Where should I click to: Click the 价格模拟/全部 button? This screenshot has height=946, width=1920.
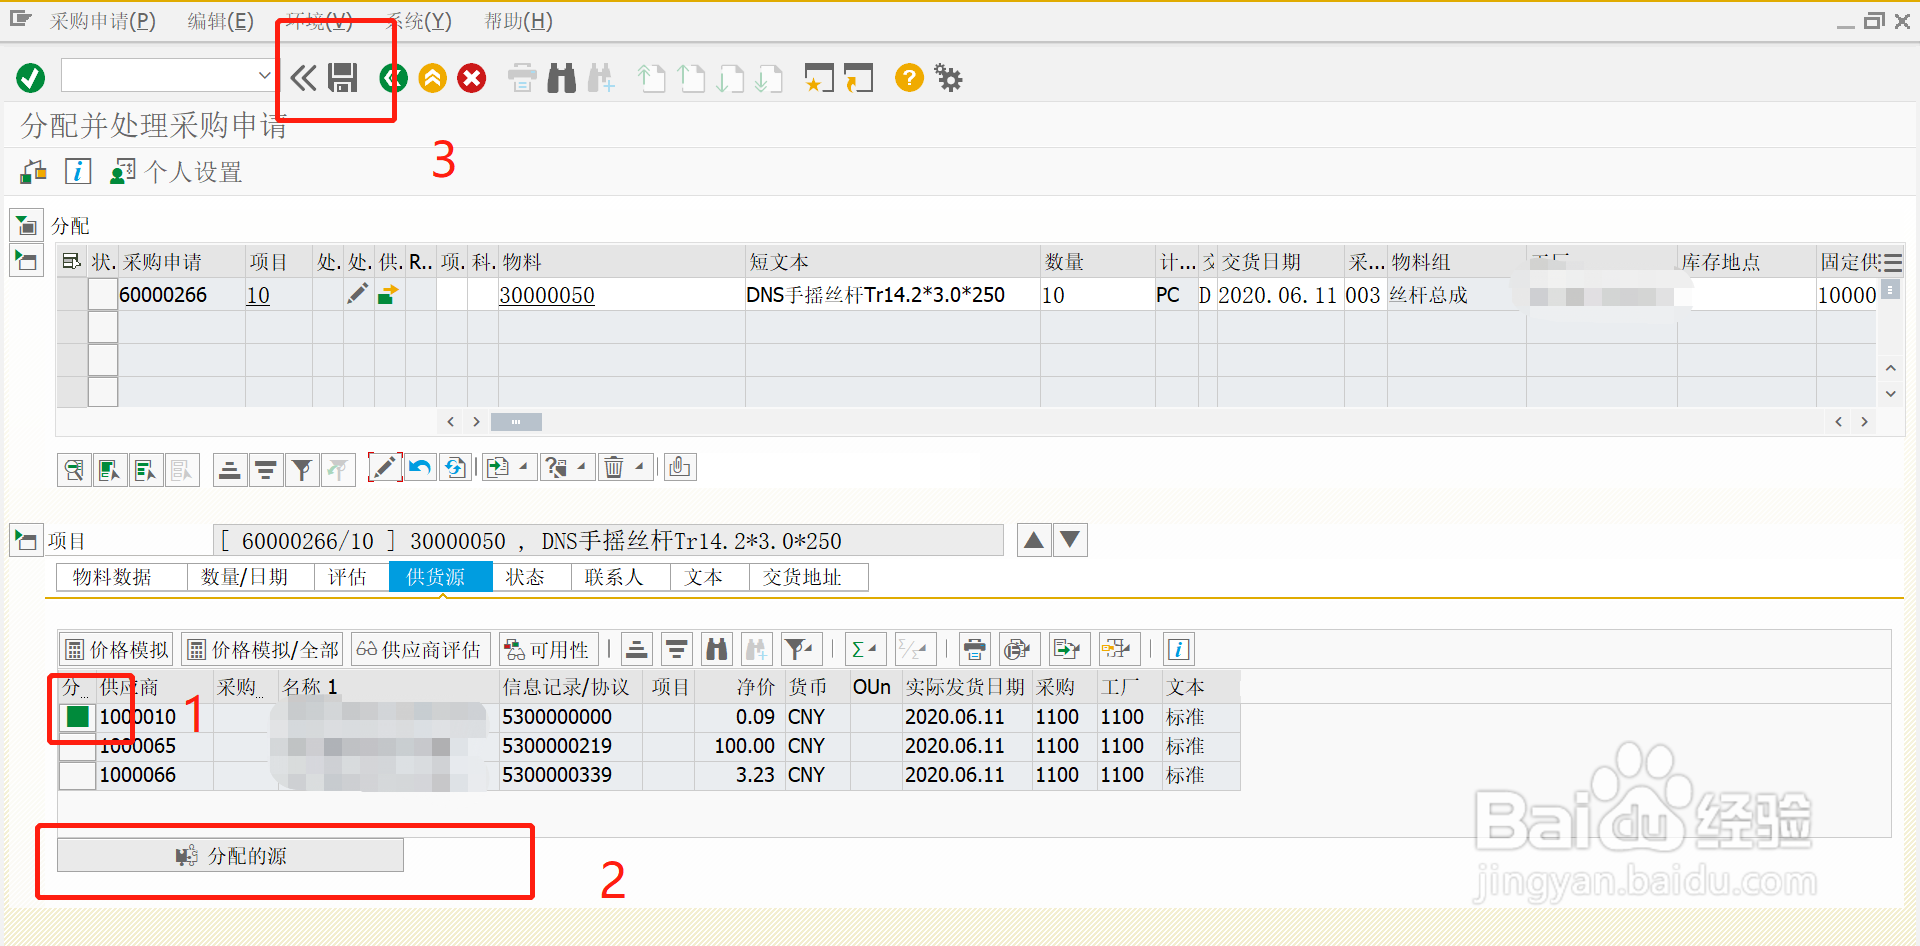pyautogui.click(x=263, y=650)
